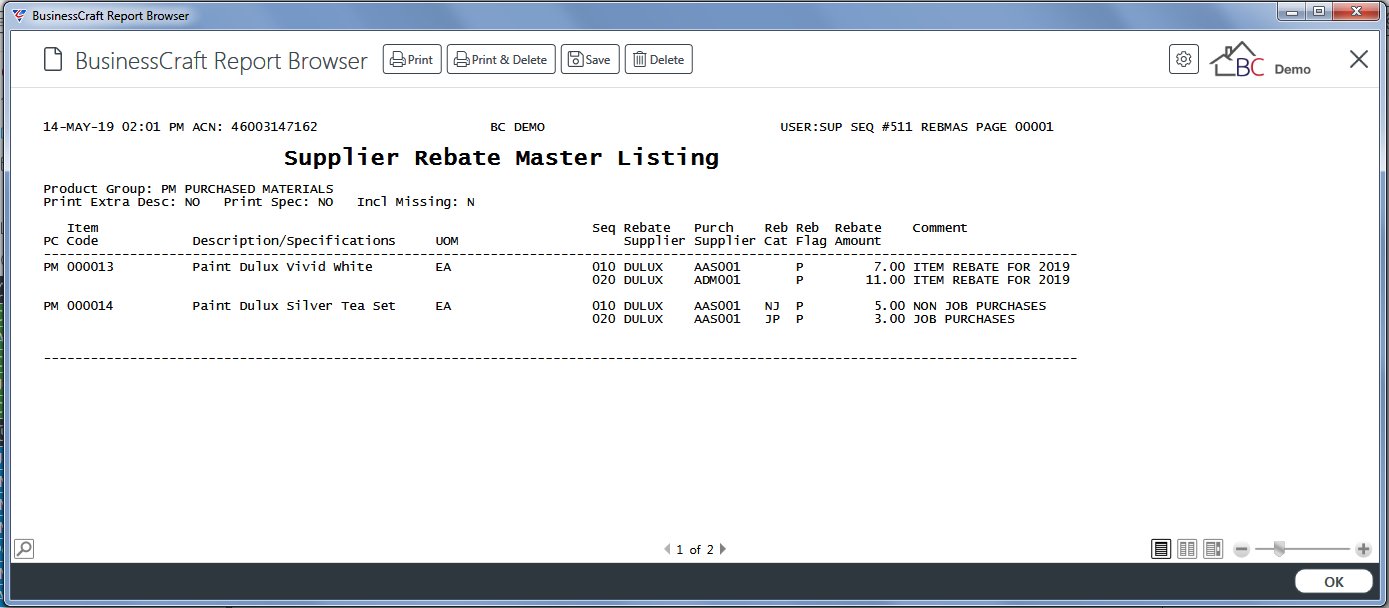1389x608 pixels.
Task: Click the '1 of 2' page indicator
Action: pyautogui.click(x=695, y=549)
